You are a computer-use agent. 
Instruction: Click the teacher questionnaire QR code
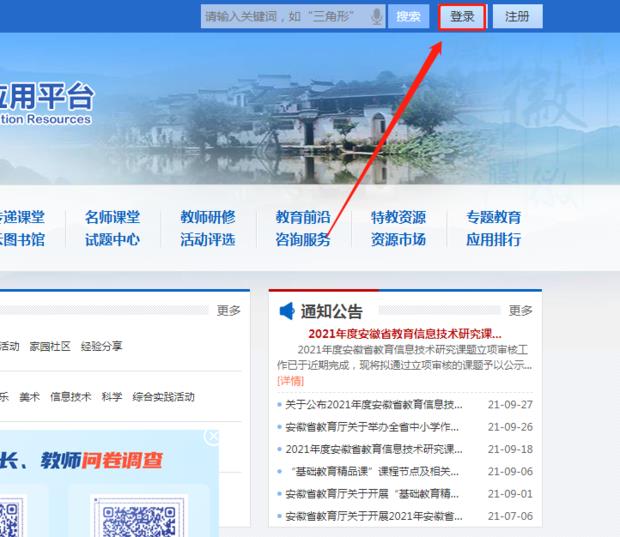[x=139, y=517]
